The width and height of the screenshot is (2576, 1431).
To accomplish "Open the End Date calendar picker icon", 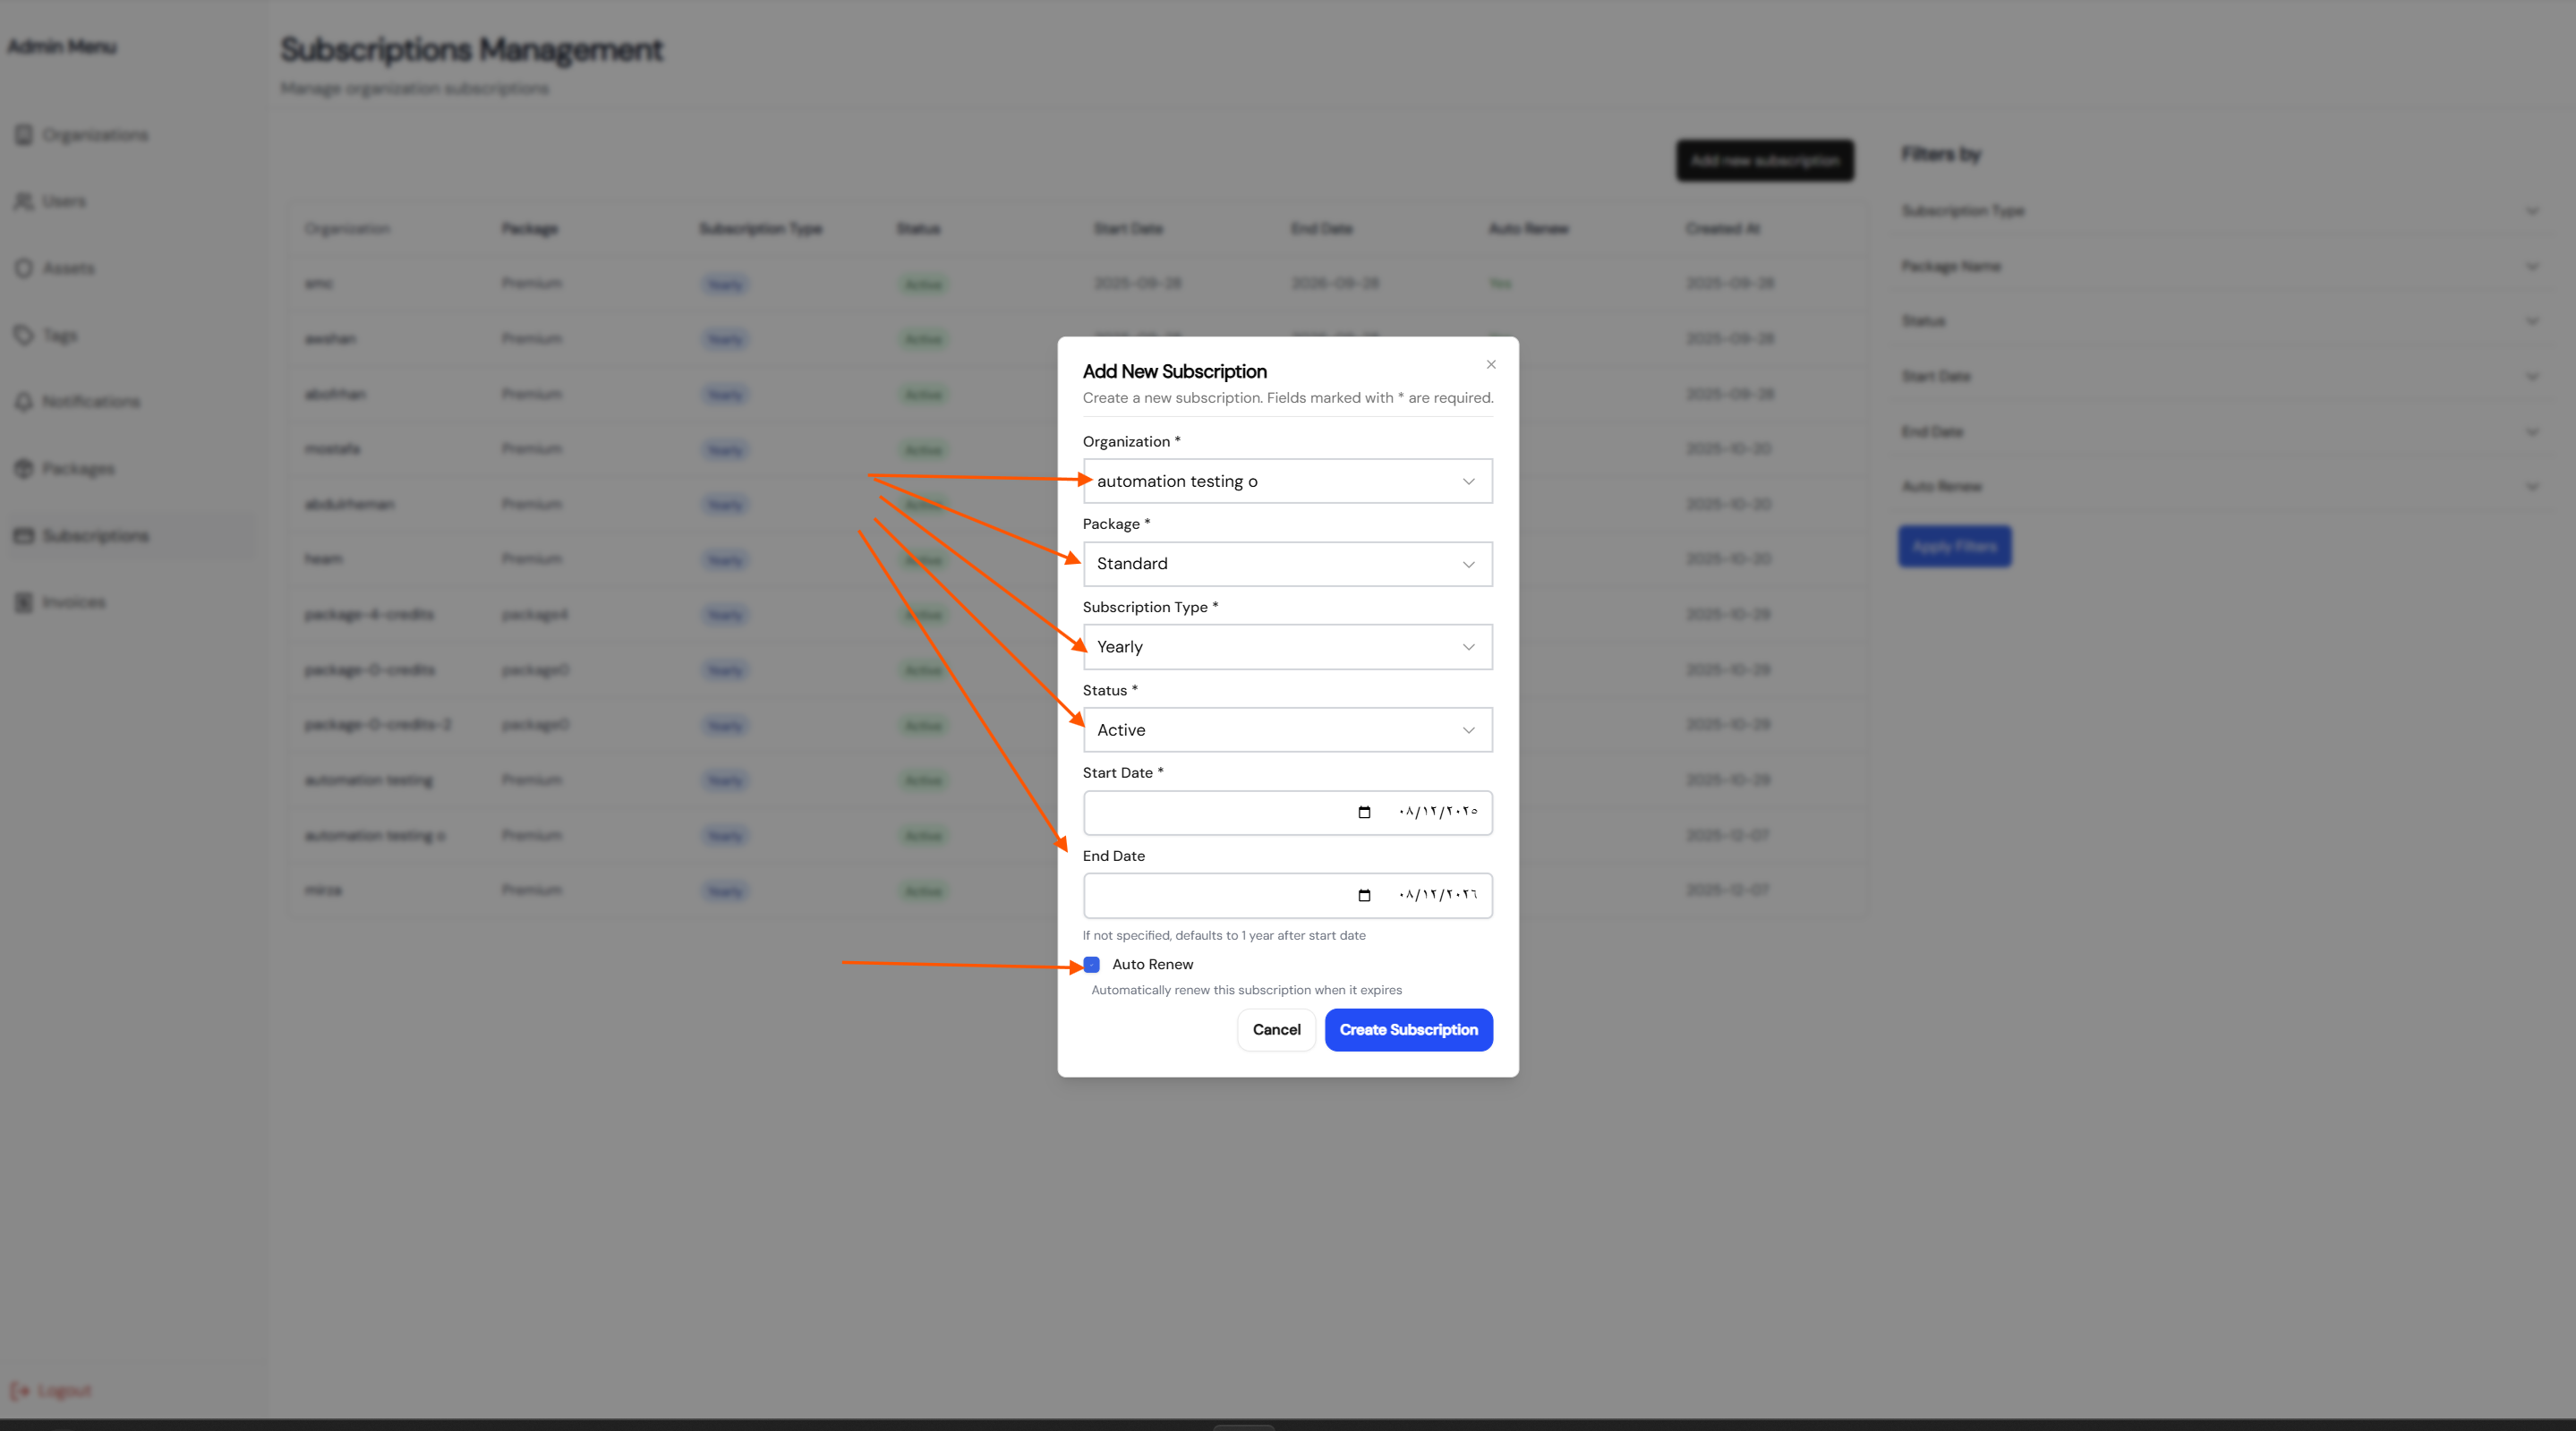I will coord(1364,895).
